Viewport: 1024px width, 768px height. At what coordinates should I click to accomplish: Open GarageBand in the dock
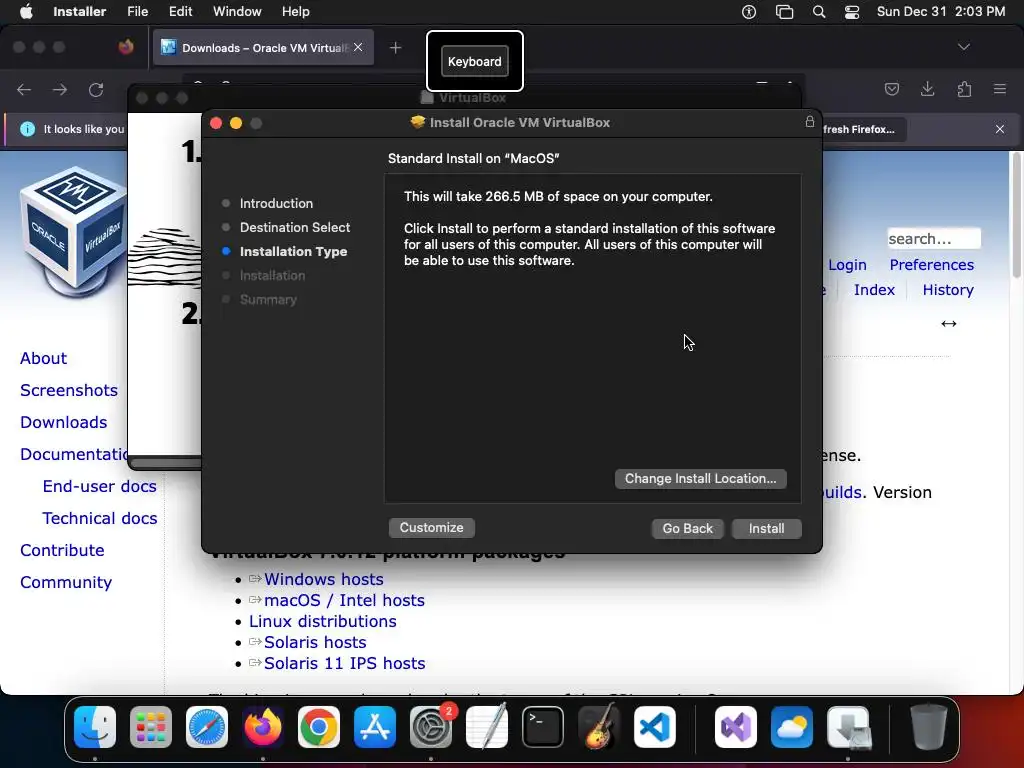[x=599, y=727]
